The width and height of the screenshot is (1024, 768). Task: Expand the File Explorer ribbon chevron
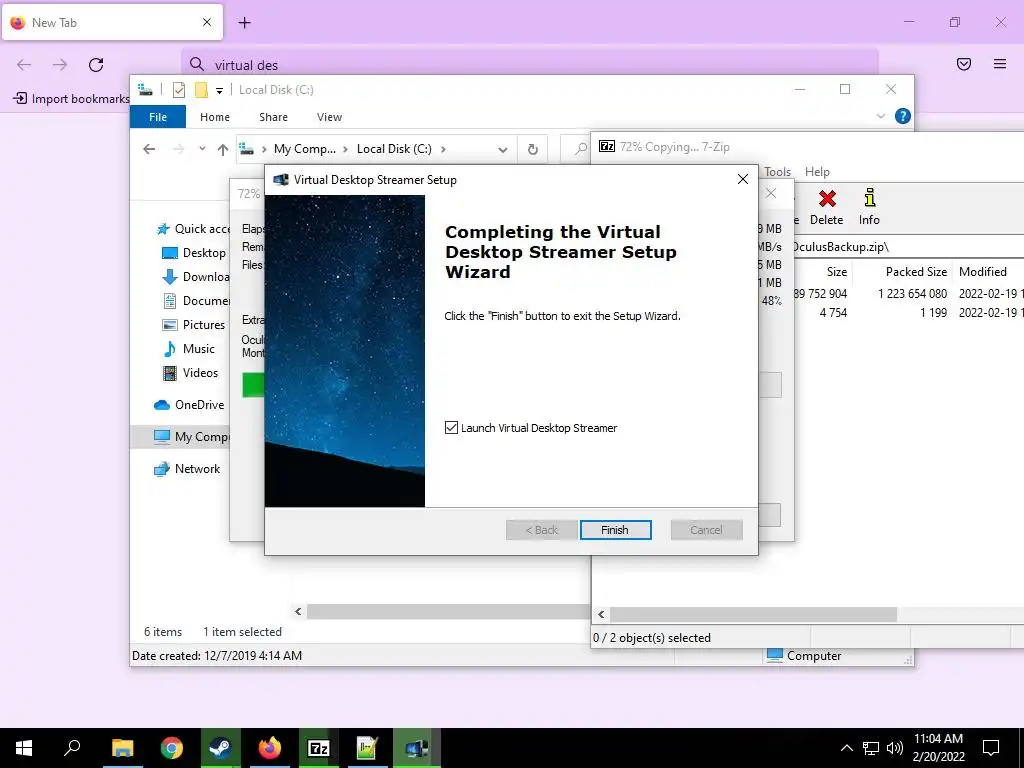[880, 116]
